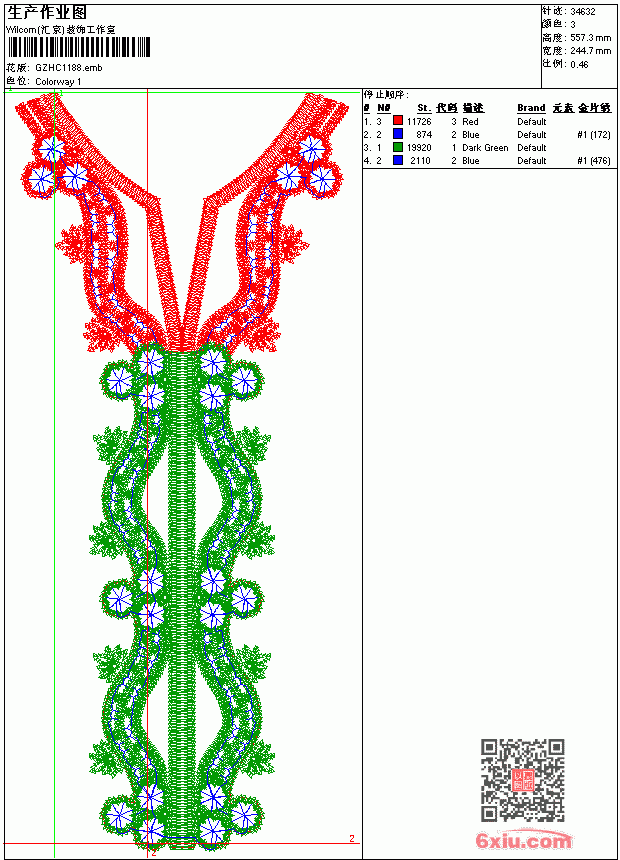The image size is (620, 860).
Task: Open the 6xiu.com watermark link
Action: 523,840
